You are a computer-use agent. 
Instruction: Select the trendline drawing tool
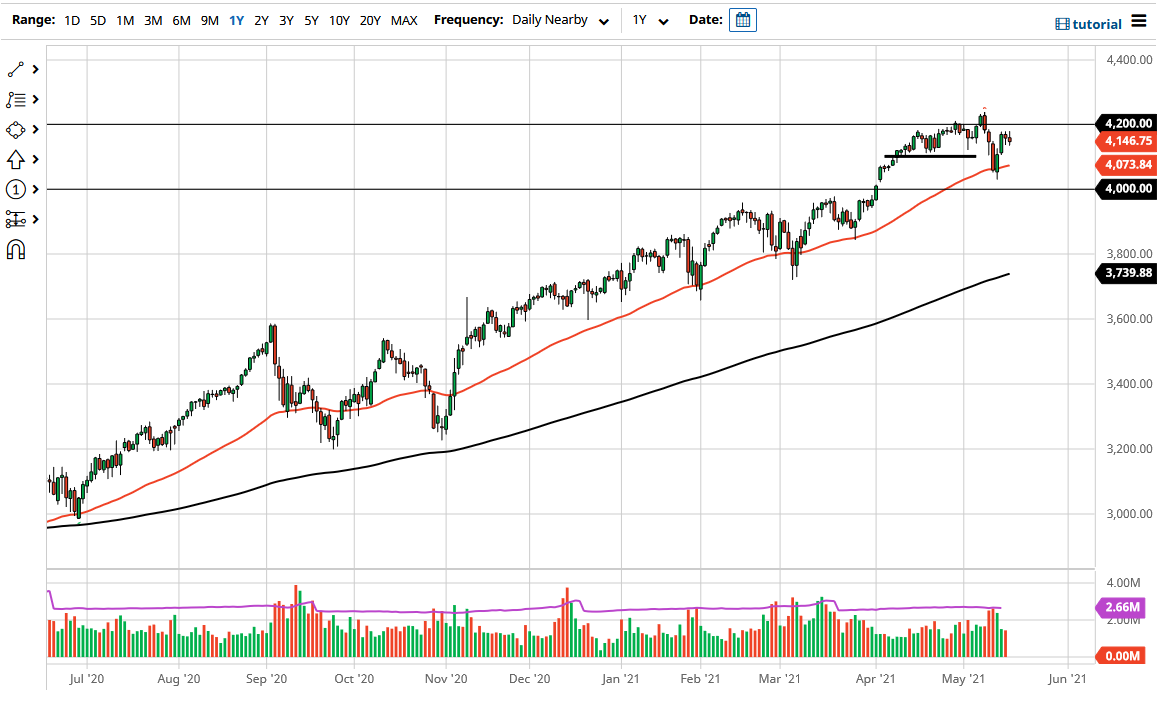click(x=15, y=69)
